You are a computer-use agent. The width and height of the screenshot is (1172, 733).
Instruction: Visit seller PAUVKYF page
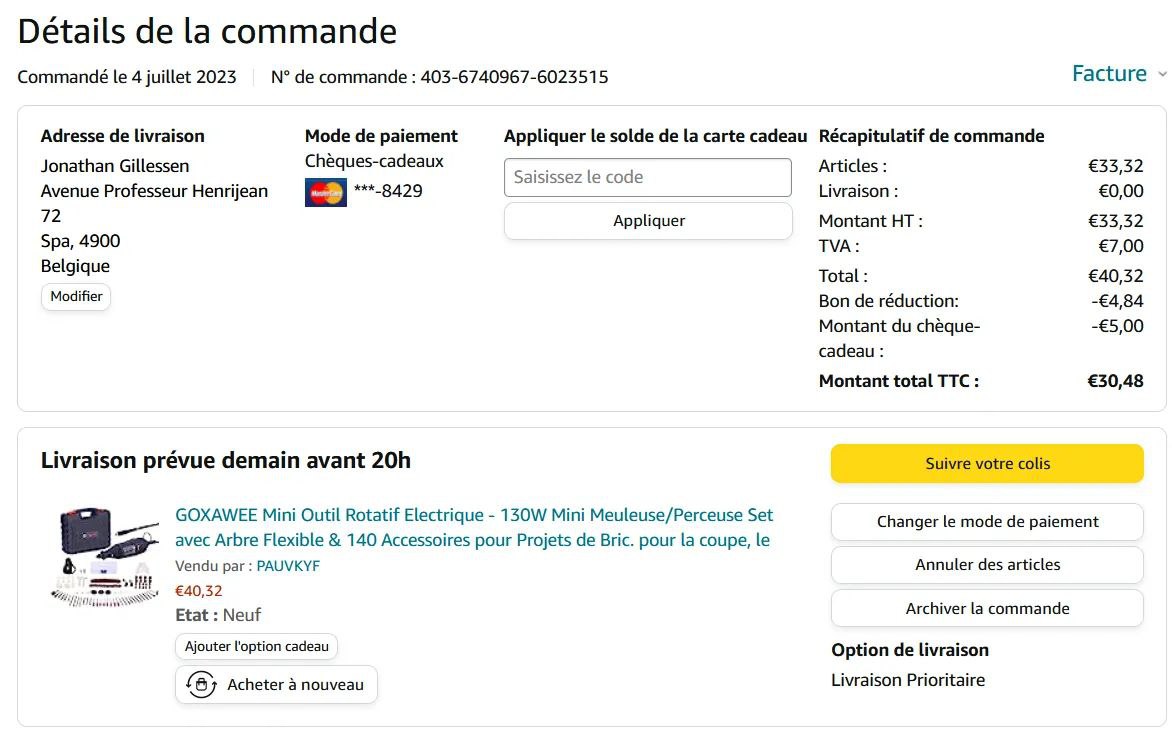[x=288, y=566]
